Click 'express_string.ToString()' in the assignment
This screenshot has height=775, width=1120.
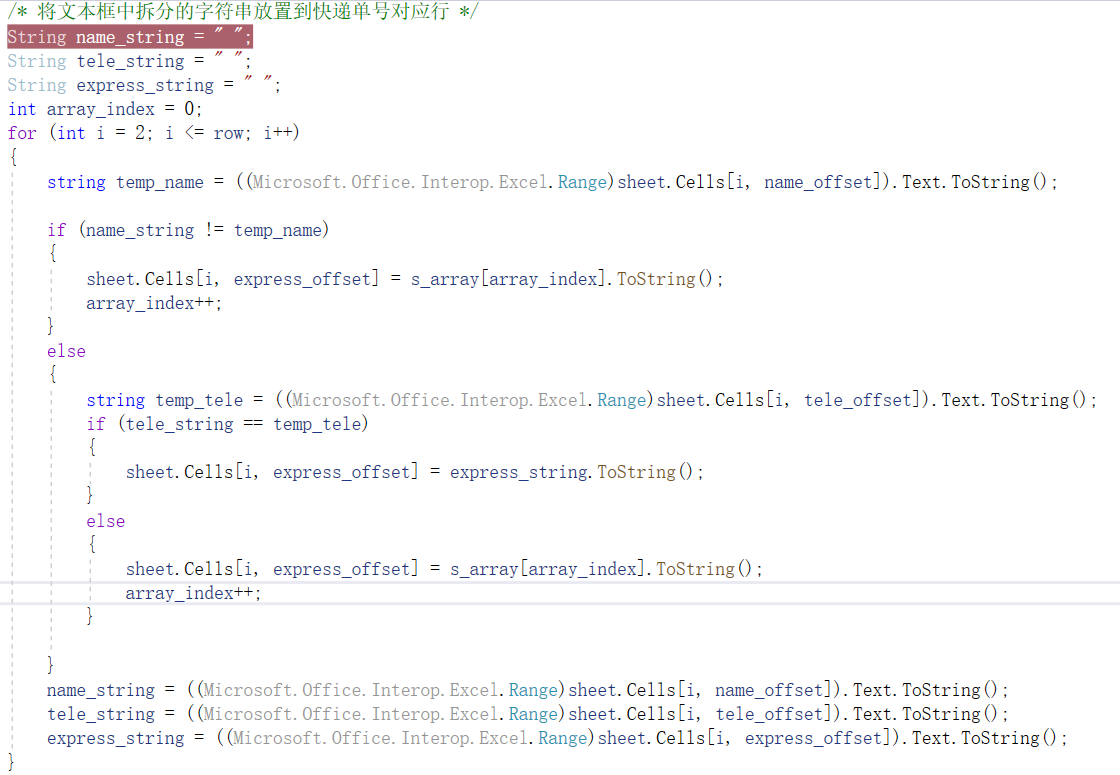(571, 472)
